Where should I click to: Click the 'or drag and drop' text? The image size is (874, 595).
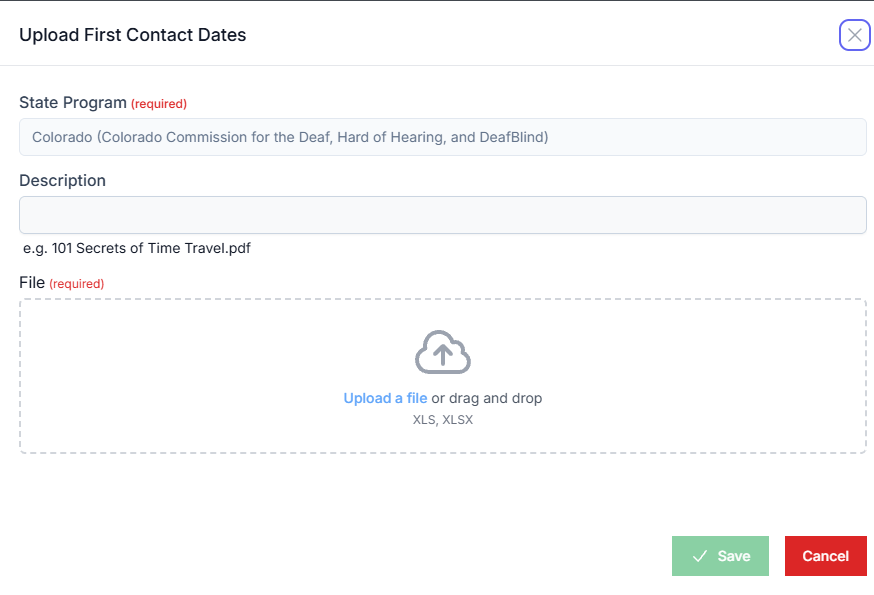[487, 398]
